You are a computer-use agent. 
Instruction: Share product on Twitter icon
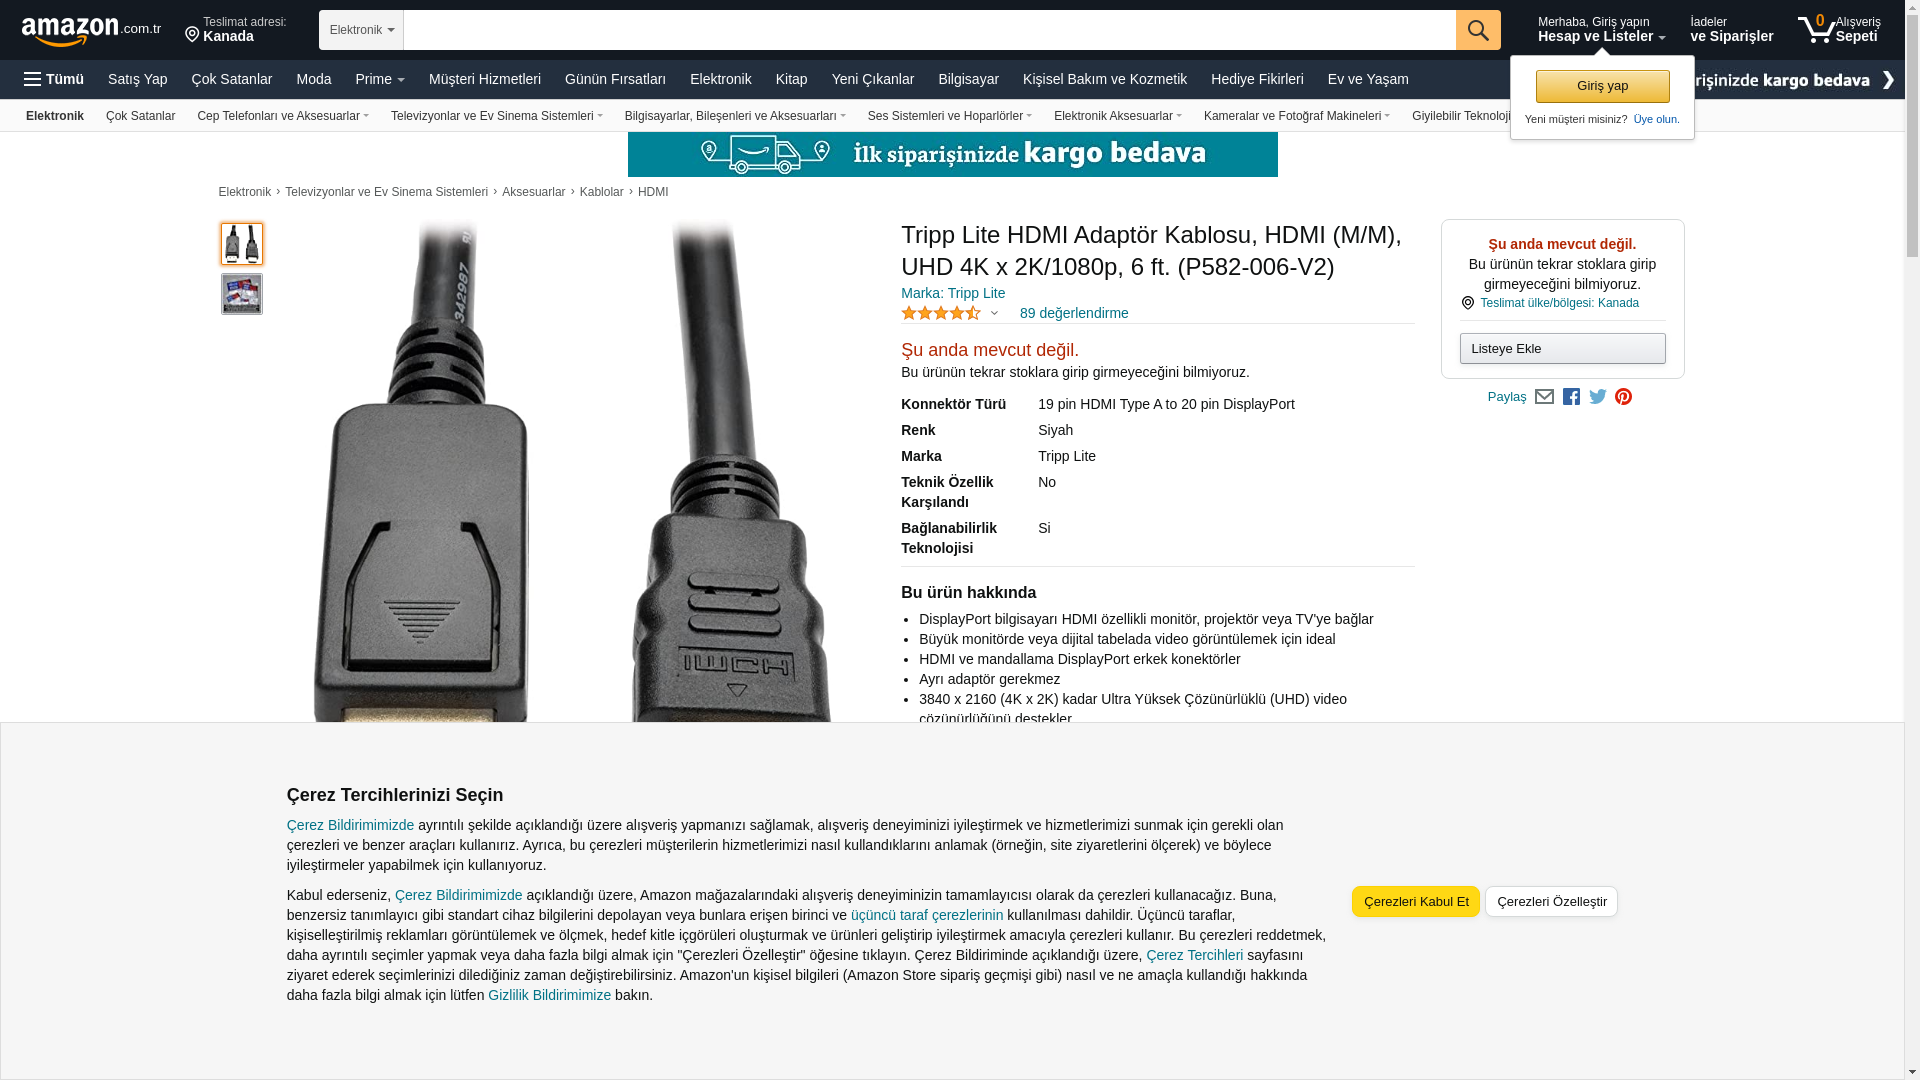point(1598,397)
